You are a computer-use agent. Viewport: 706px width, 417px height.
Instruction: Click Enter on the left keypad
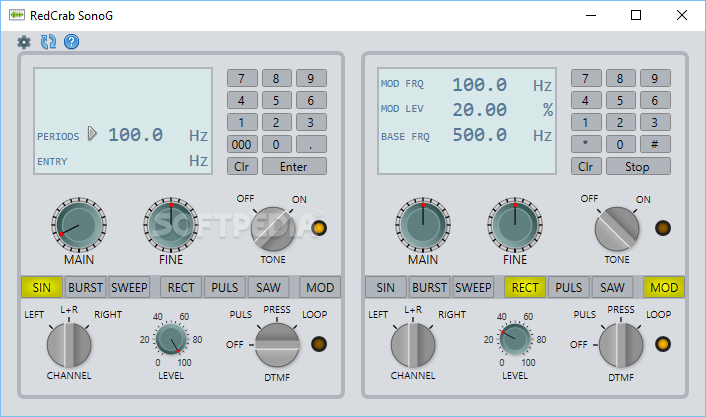[x=294, y=167]
